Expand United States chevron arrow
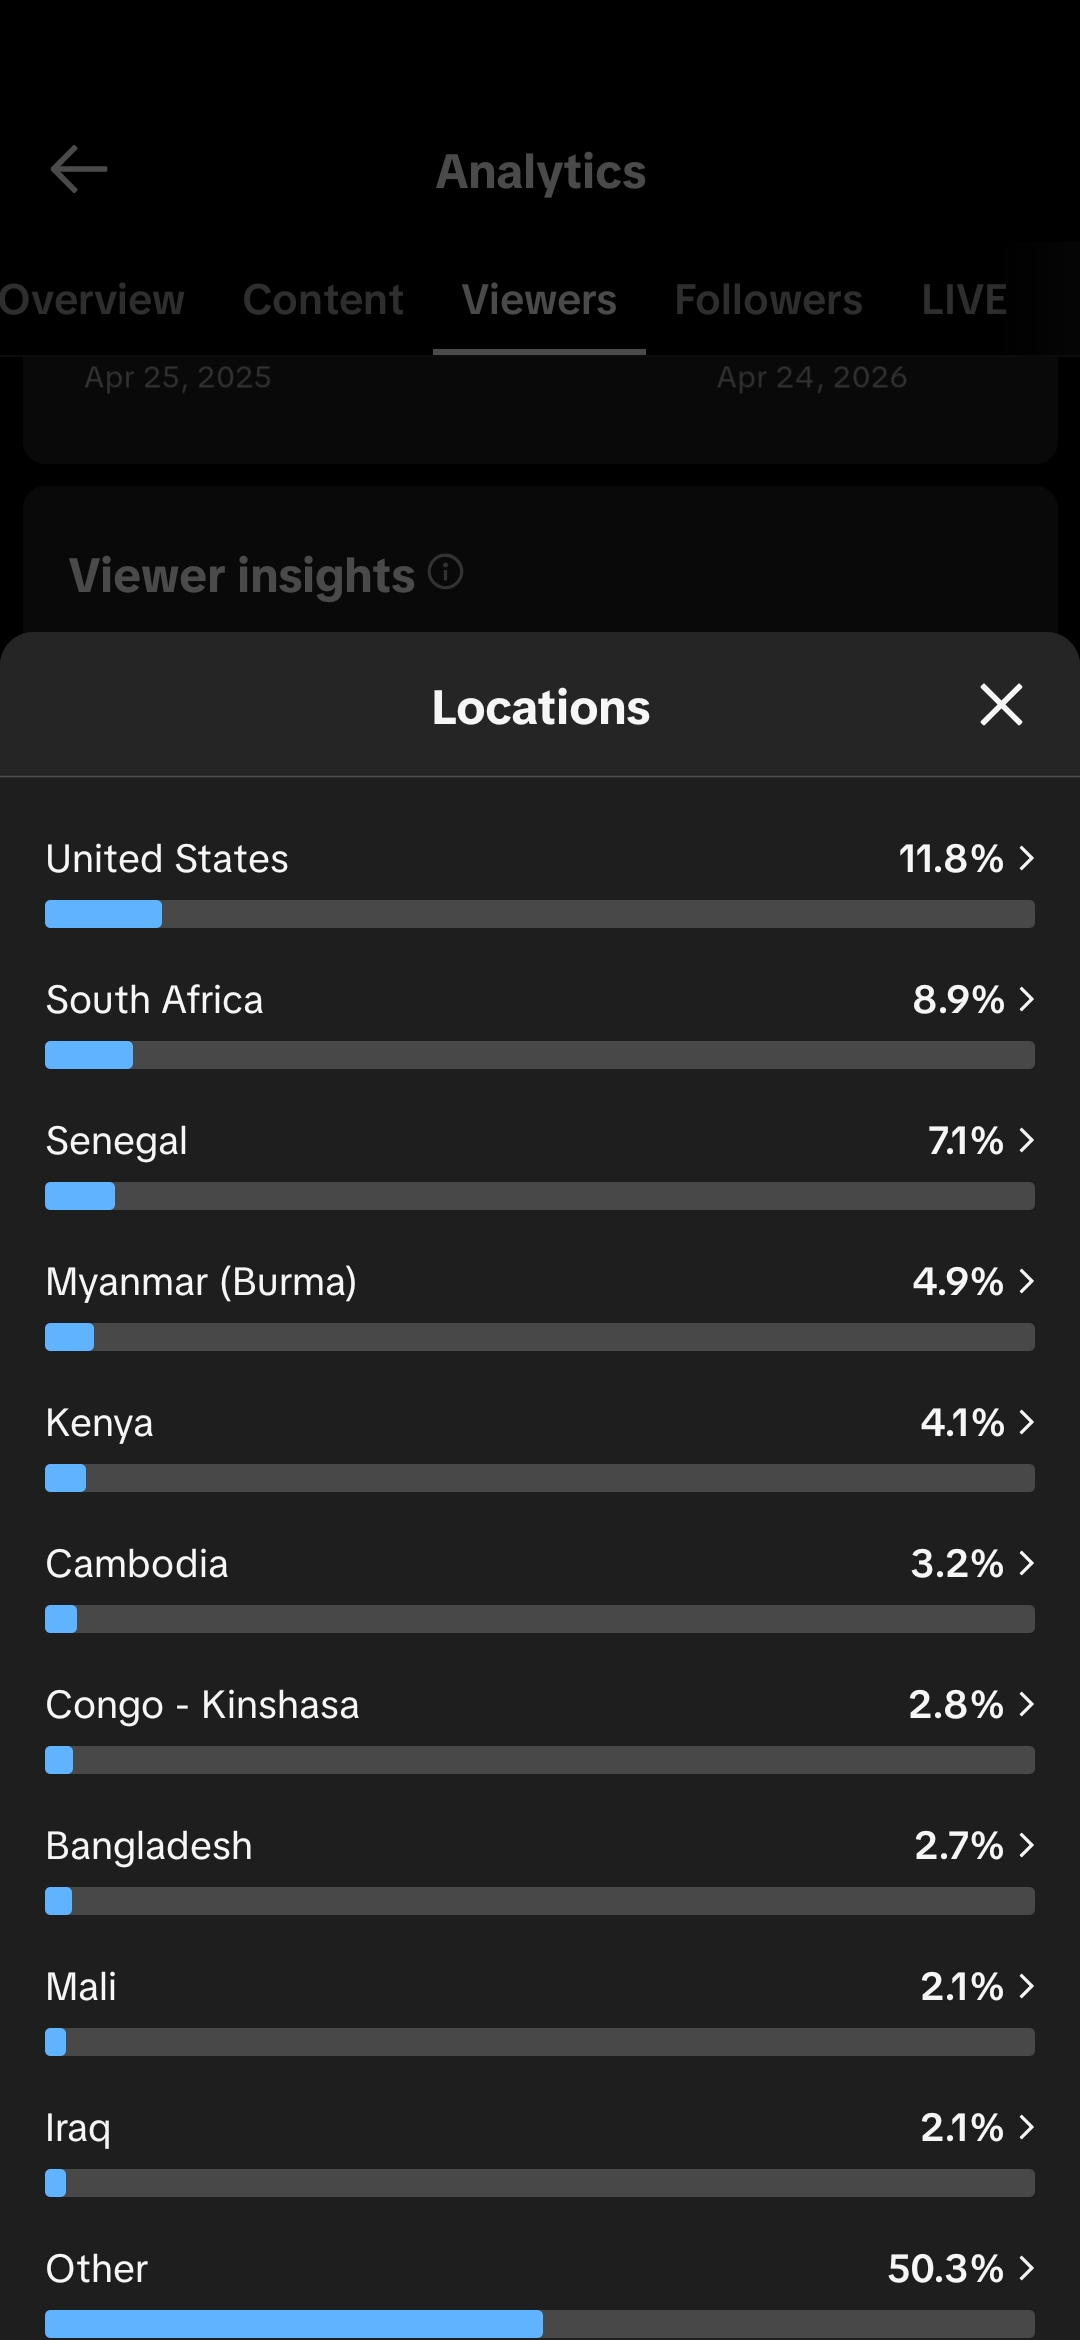 [1026, 858]
